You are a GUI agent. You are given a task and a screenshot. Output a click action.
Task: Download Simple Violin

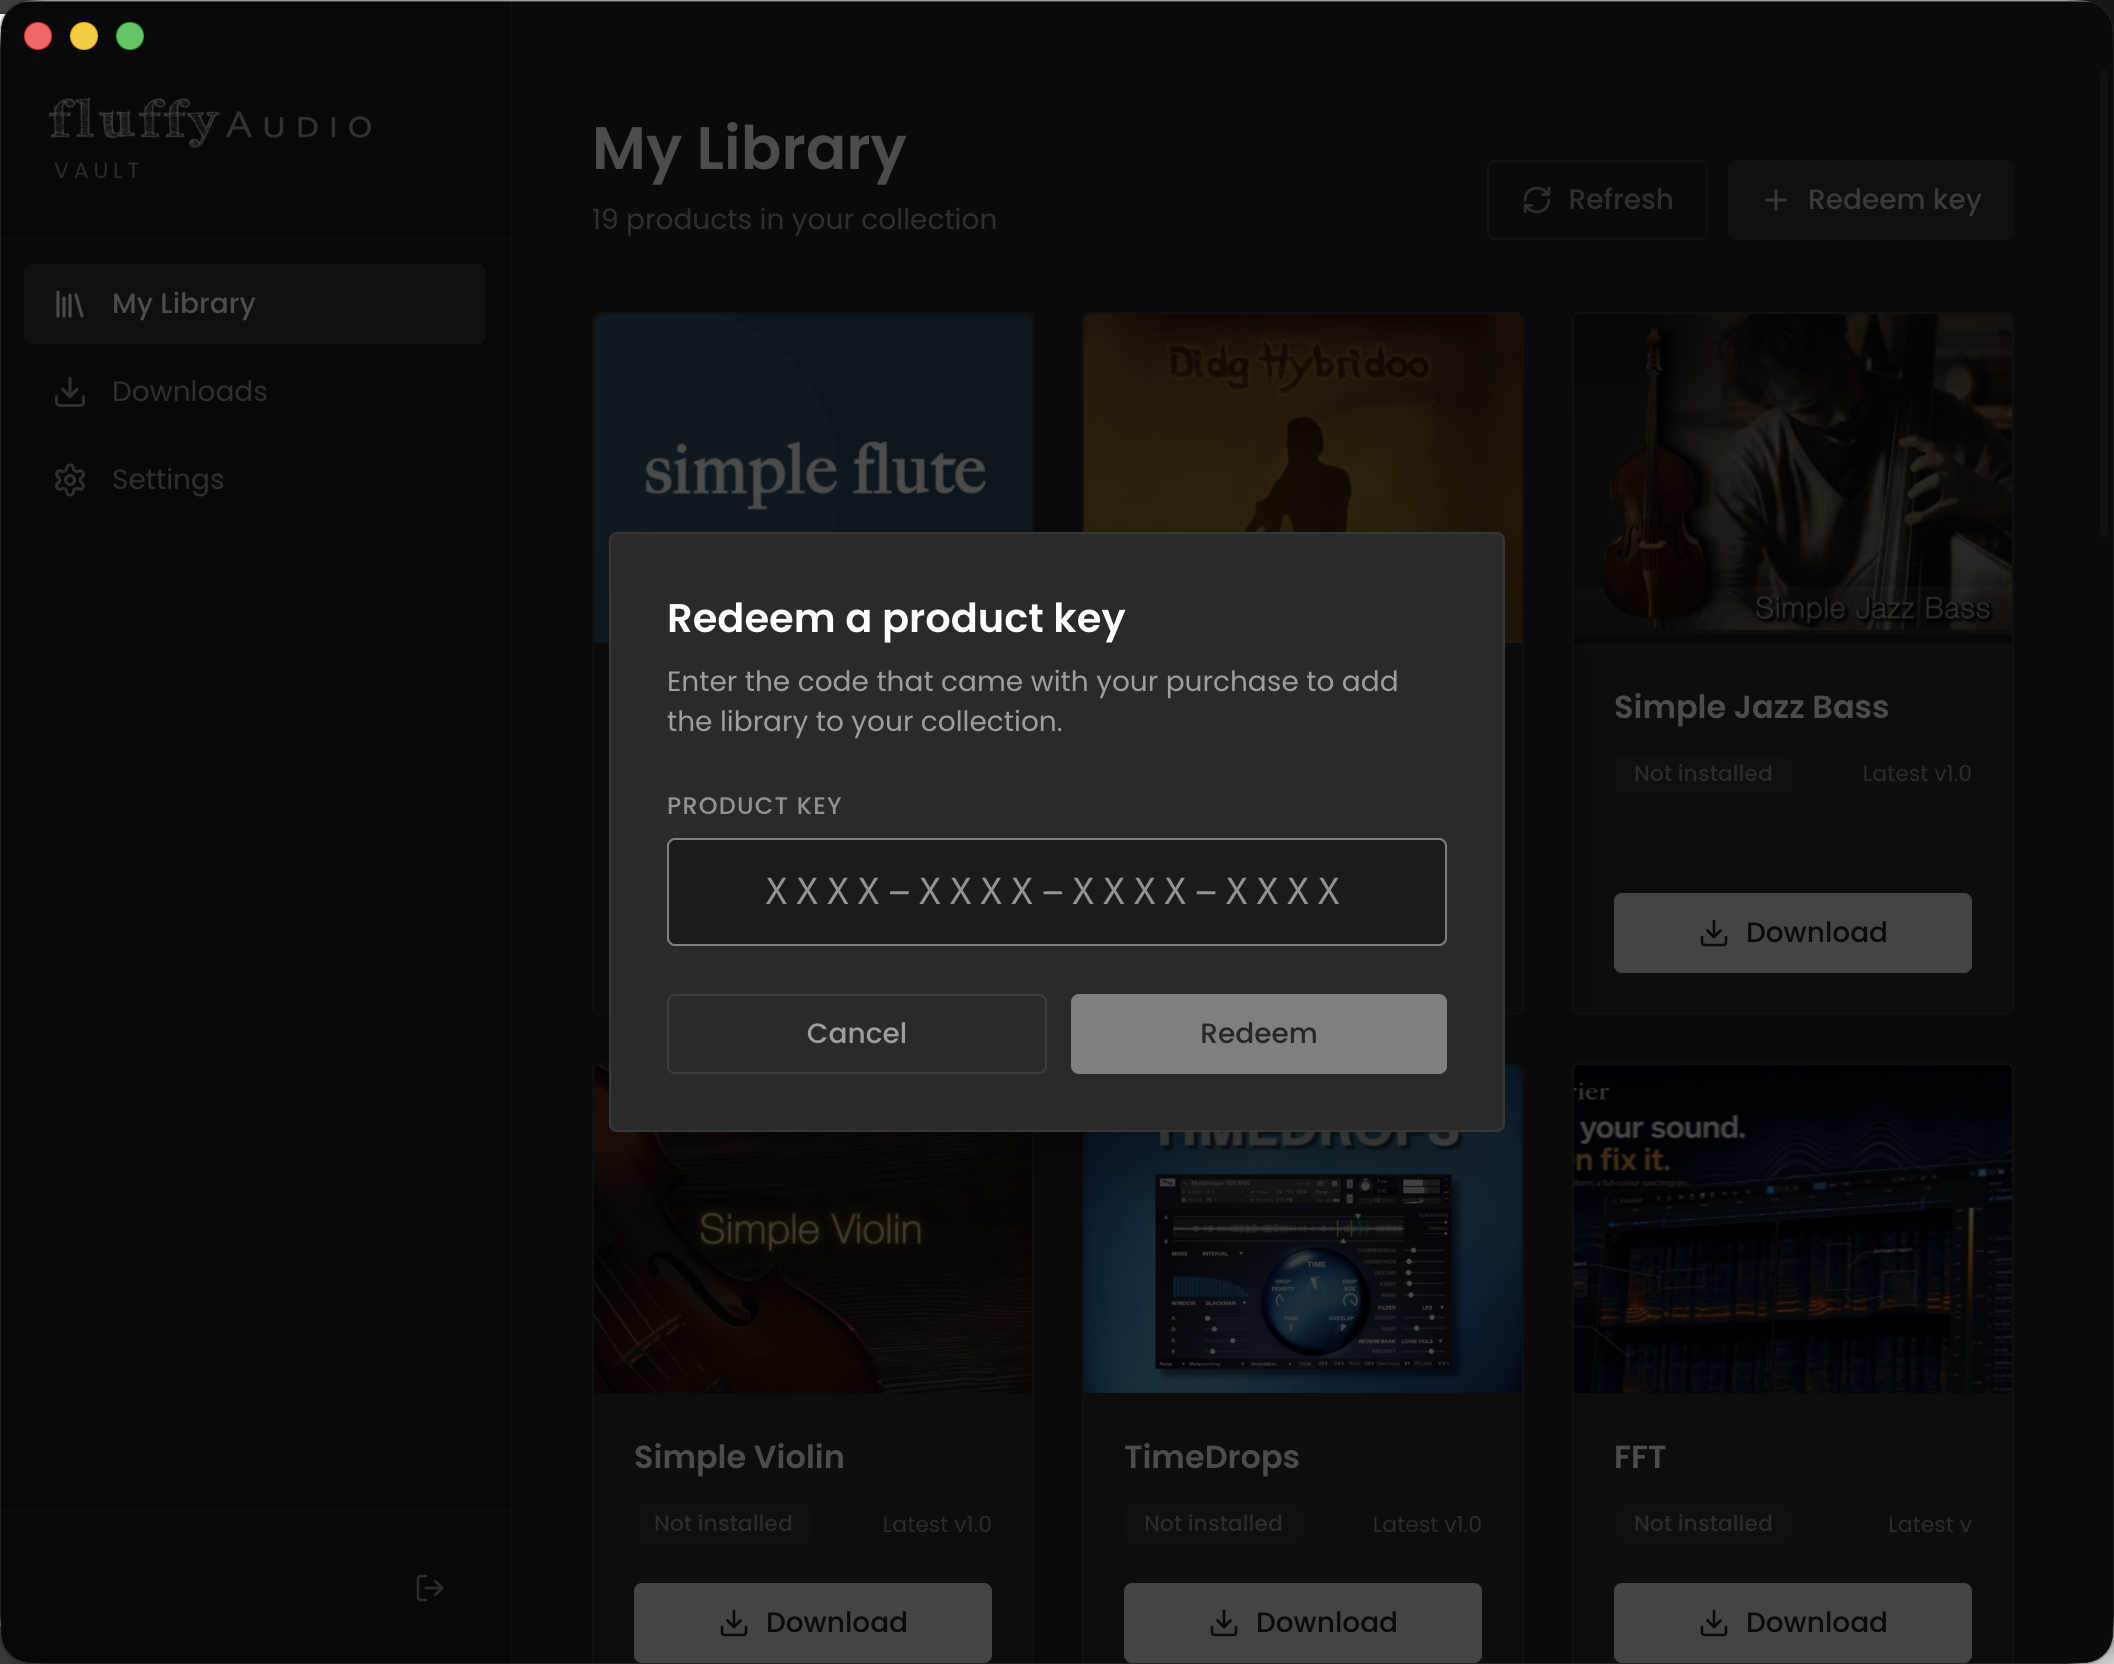pyautogui.click(x=812, y=1622)
